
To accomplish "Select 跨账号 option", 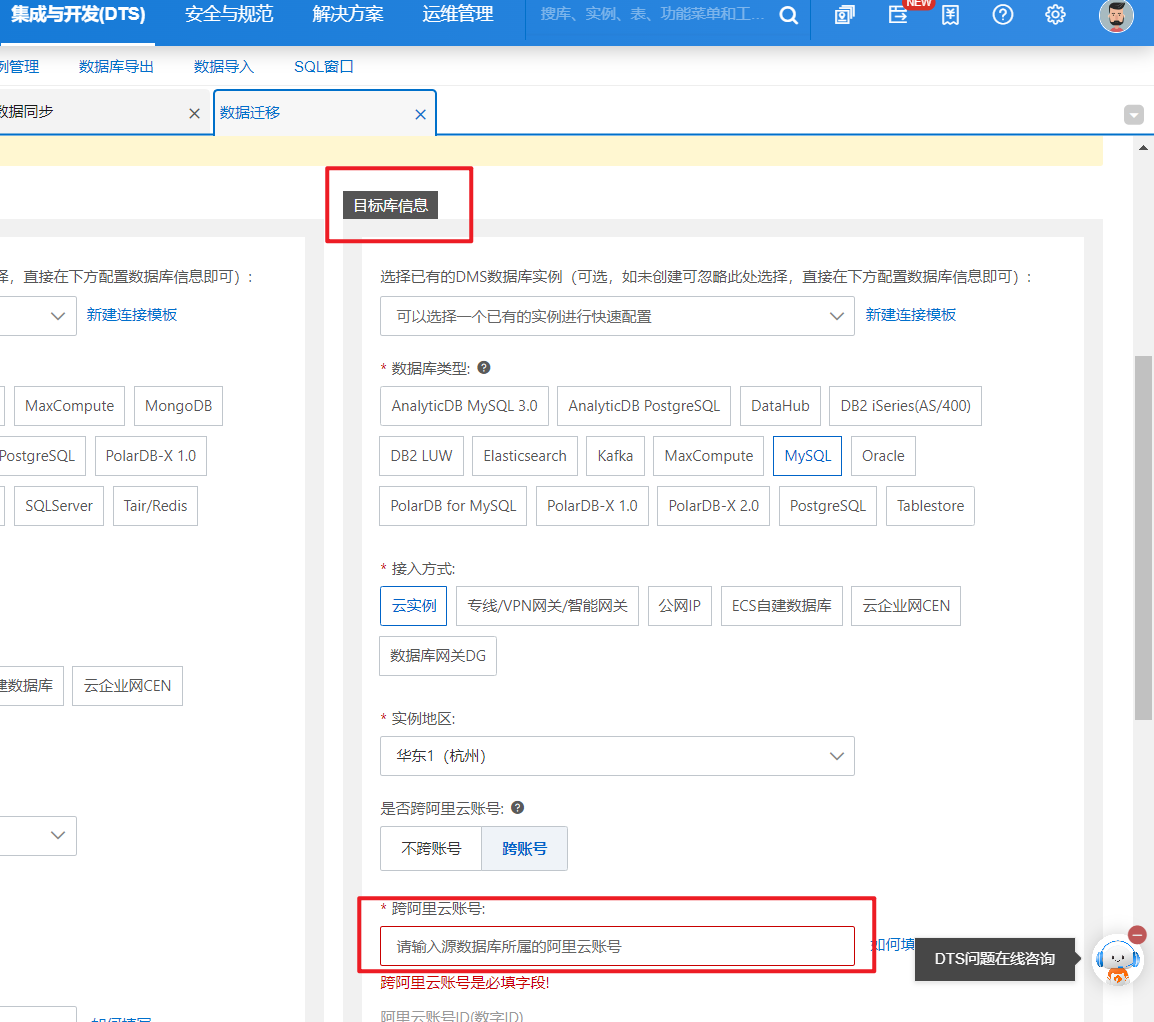I will pos(524,848).
